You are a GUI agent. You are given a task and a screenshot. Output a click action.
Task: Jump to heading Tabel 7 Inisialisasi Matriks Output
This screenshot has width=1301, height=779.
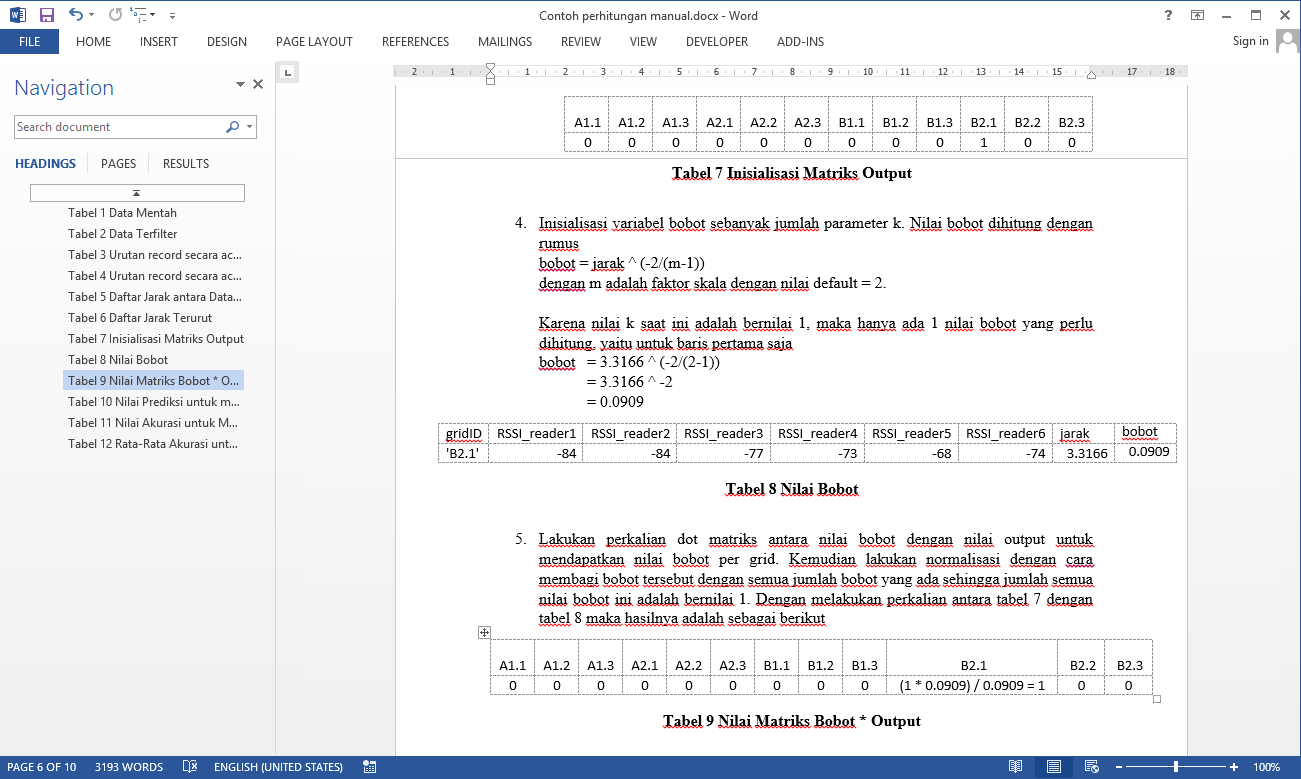click(155, 339)
